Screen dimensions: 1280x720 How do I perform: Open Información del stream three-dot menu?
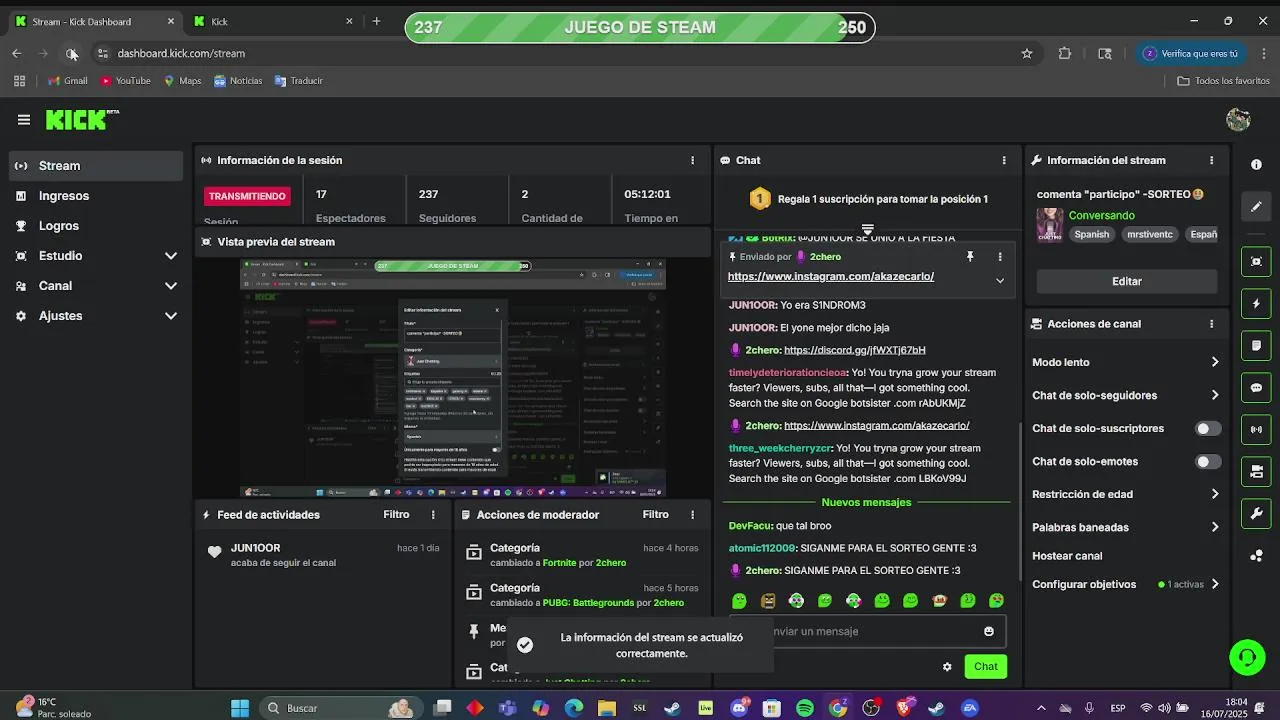[1211, 160]
